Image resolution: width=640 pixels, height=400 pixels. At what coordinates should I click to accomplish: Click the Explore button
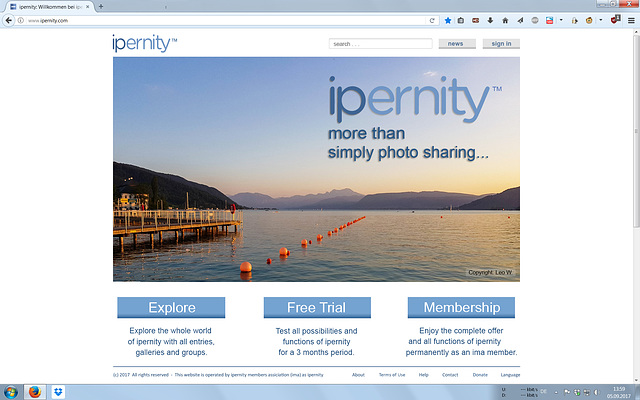(x=171, y=308)
